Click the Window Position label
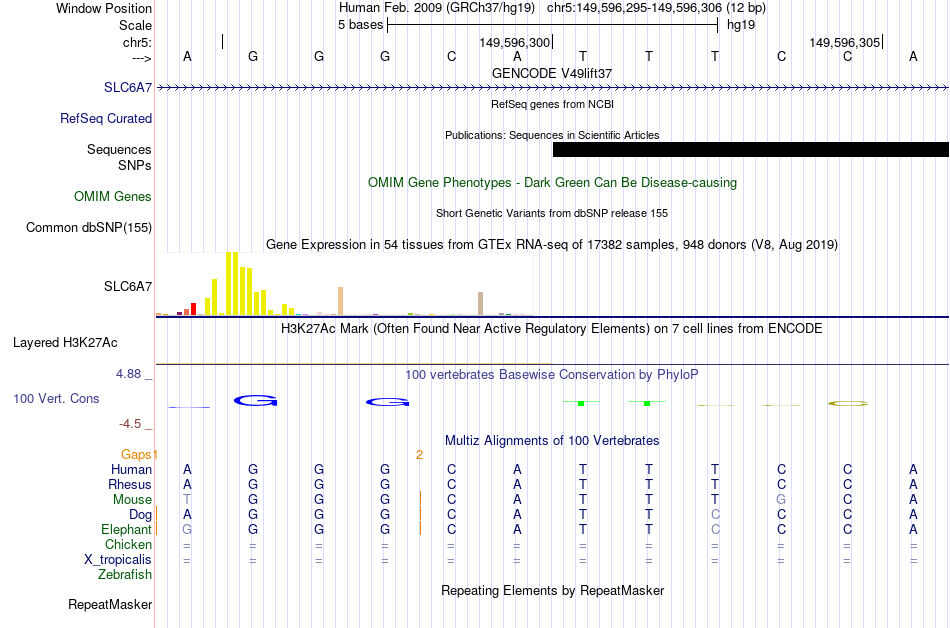The height and width of the screenshot is (628, 950). [x=104, y=8]
